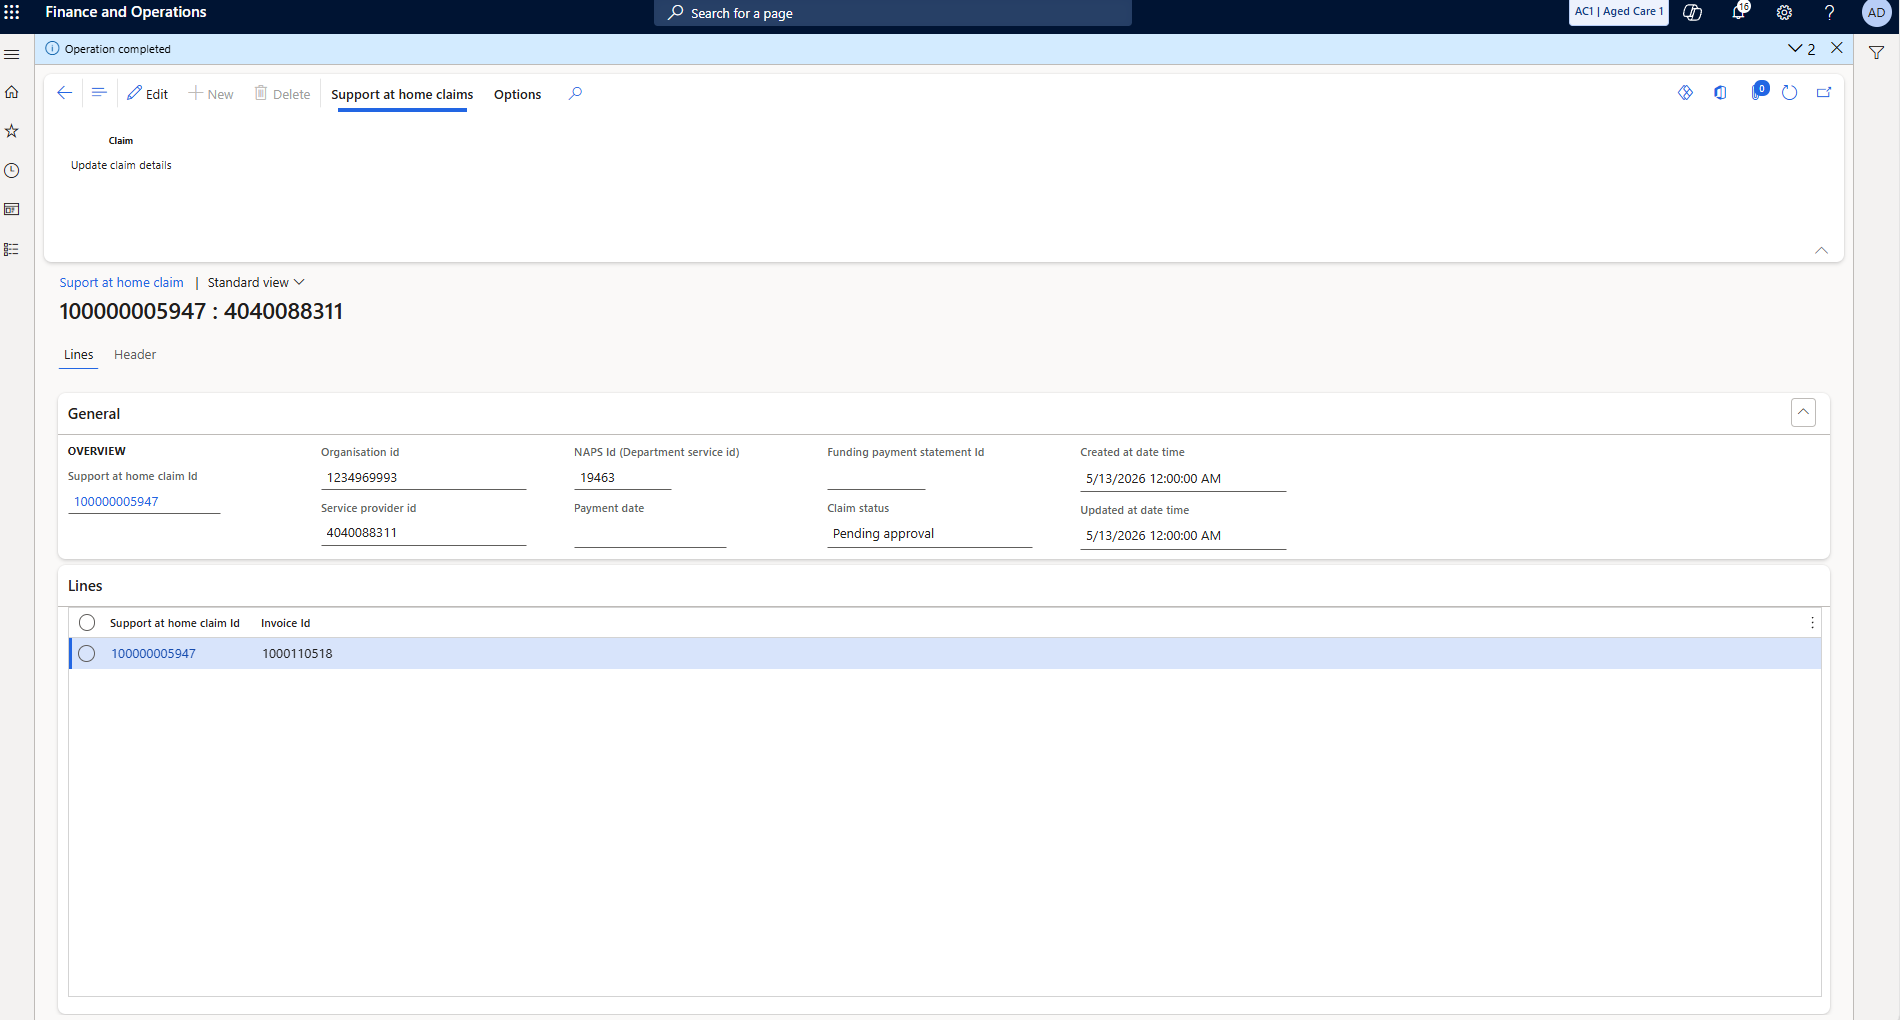This screenshot has height=1020, width=1900.
Task: Click the information icon in message bar
Action: (52, 48)
